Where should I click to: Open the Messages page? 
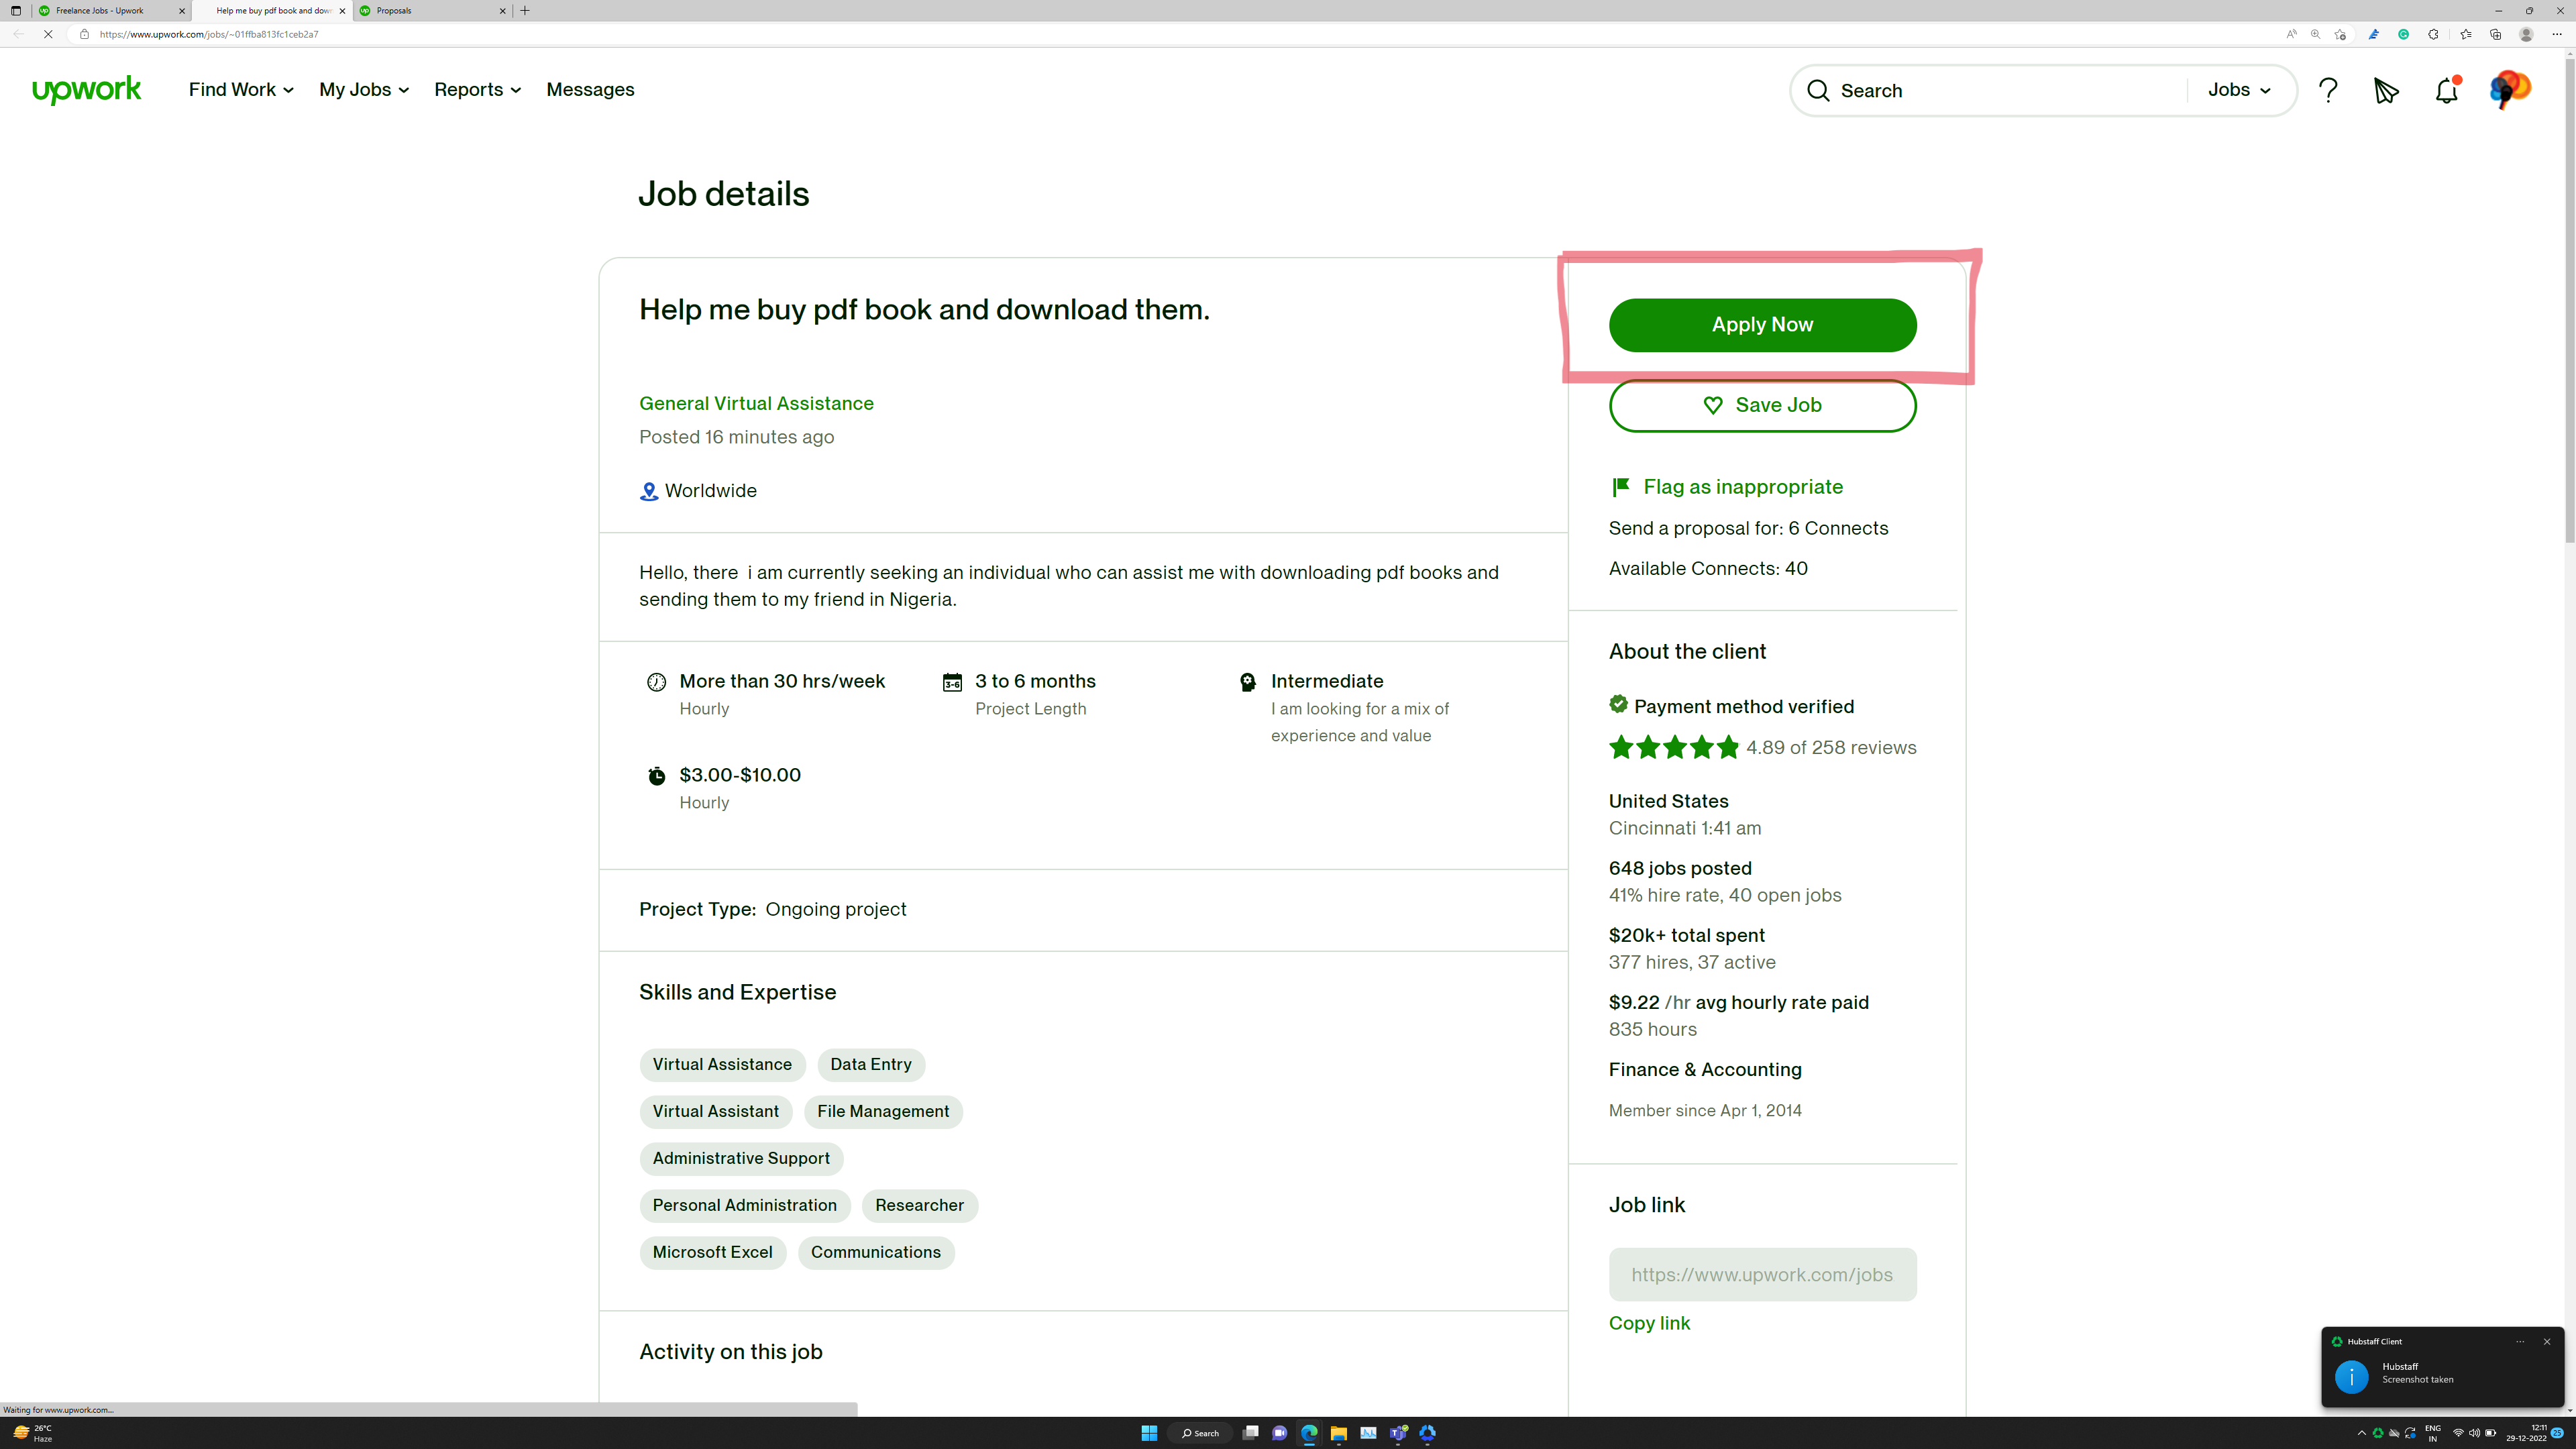pyautogui.click(x=590, y=90)
